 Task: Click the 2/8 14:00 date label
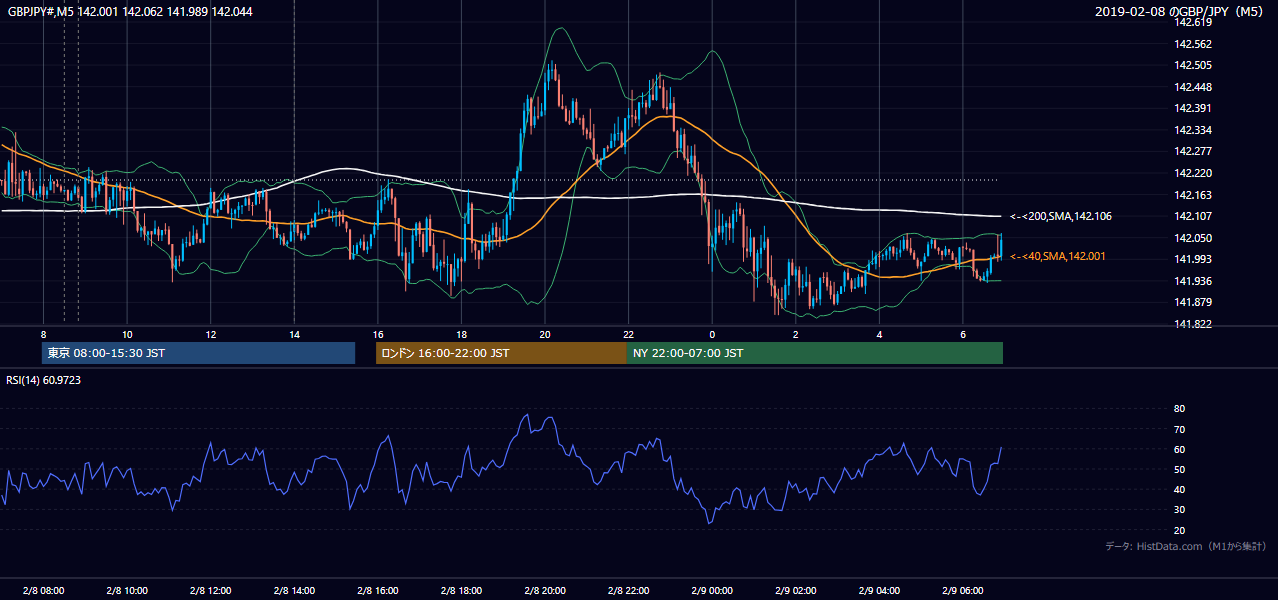(x=294, y=591)
